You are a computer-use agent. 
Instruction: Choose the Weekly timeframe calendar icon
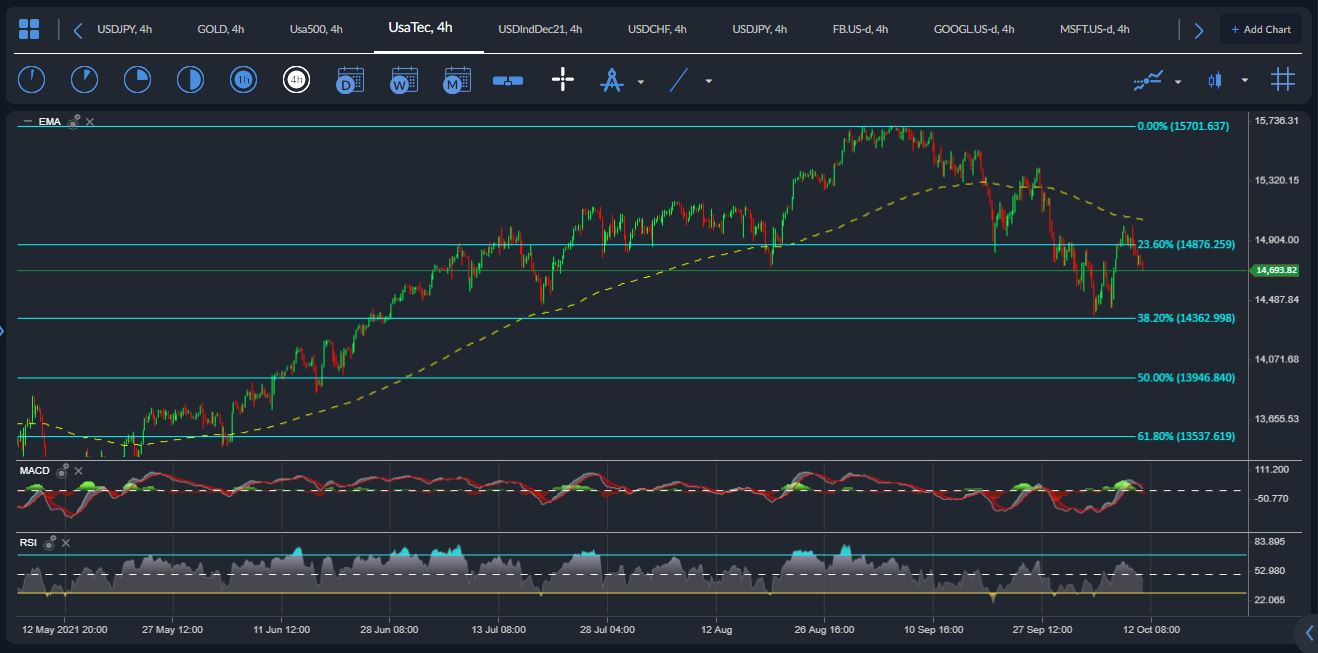[404, 80]
